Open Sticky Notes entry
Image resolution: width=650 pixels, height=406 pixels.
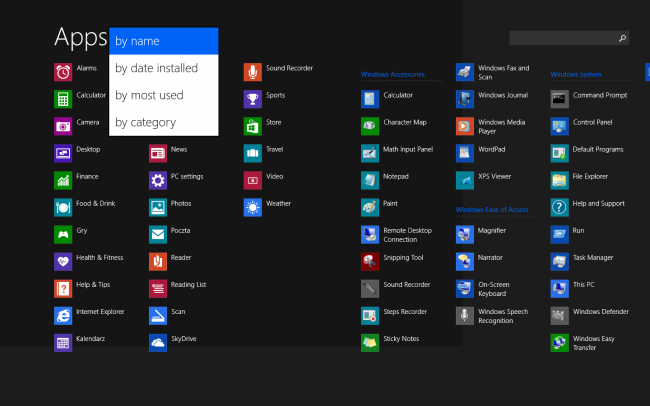pos(390,343)
